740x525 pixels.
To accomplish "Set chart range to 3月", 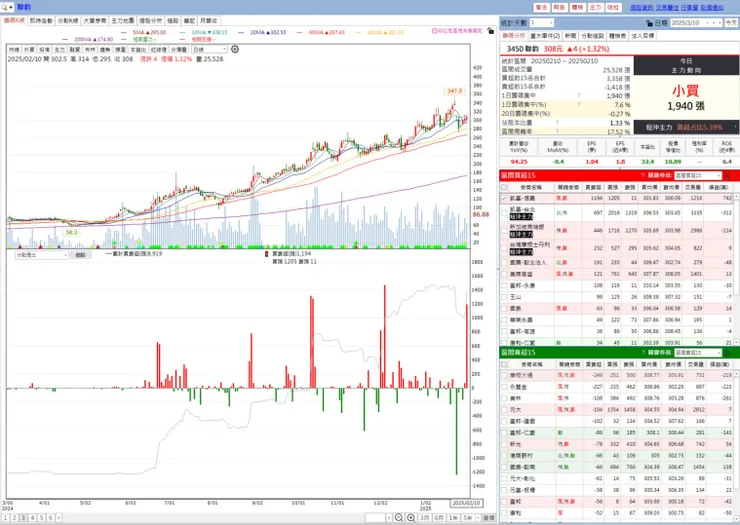I will pos(424,518).
